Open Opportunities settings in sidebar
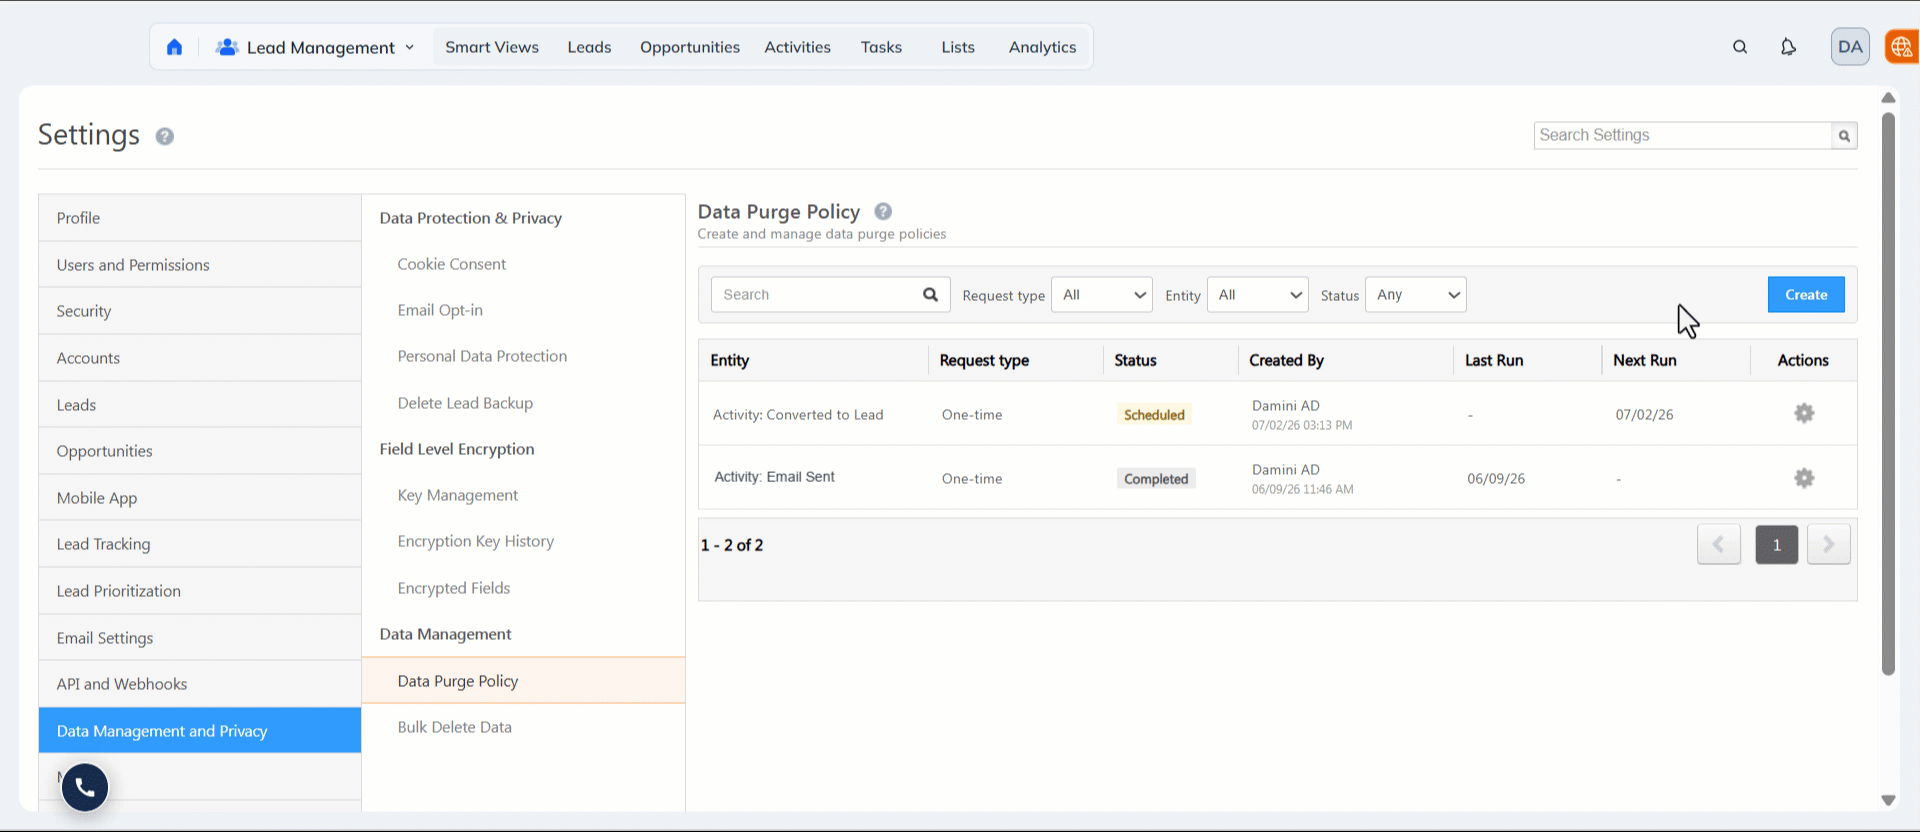This screenshot has height=832, width=1920. click(x=200, y=451)
